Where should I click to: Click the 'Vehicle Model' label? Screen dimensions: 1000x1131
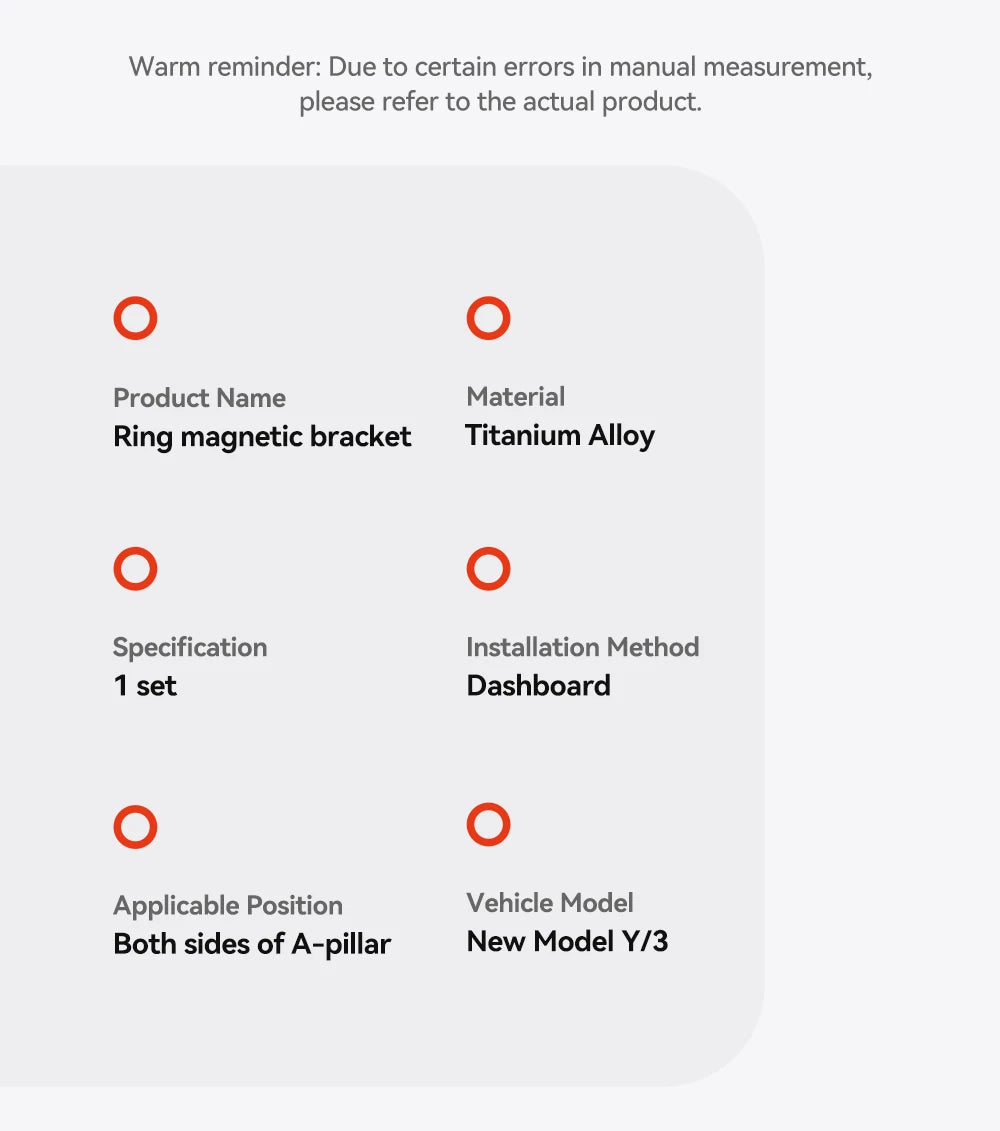click(x=550, y=903)
